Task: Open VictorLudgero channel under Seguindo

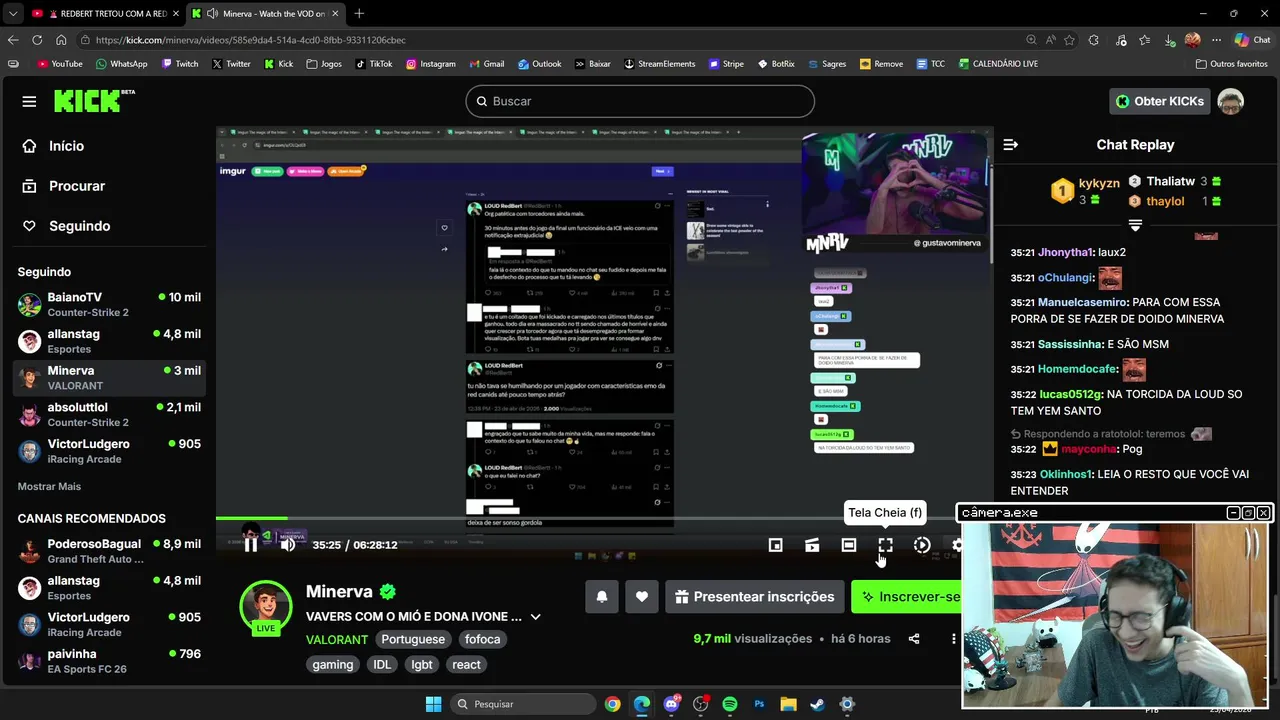Action: pos(109,451)
